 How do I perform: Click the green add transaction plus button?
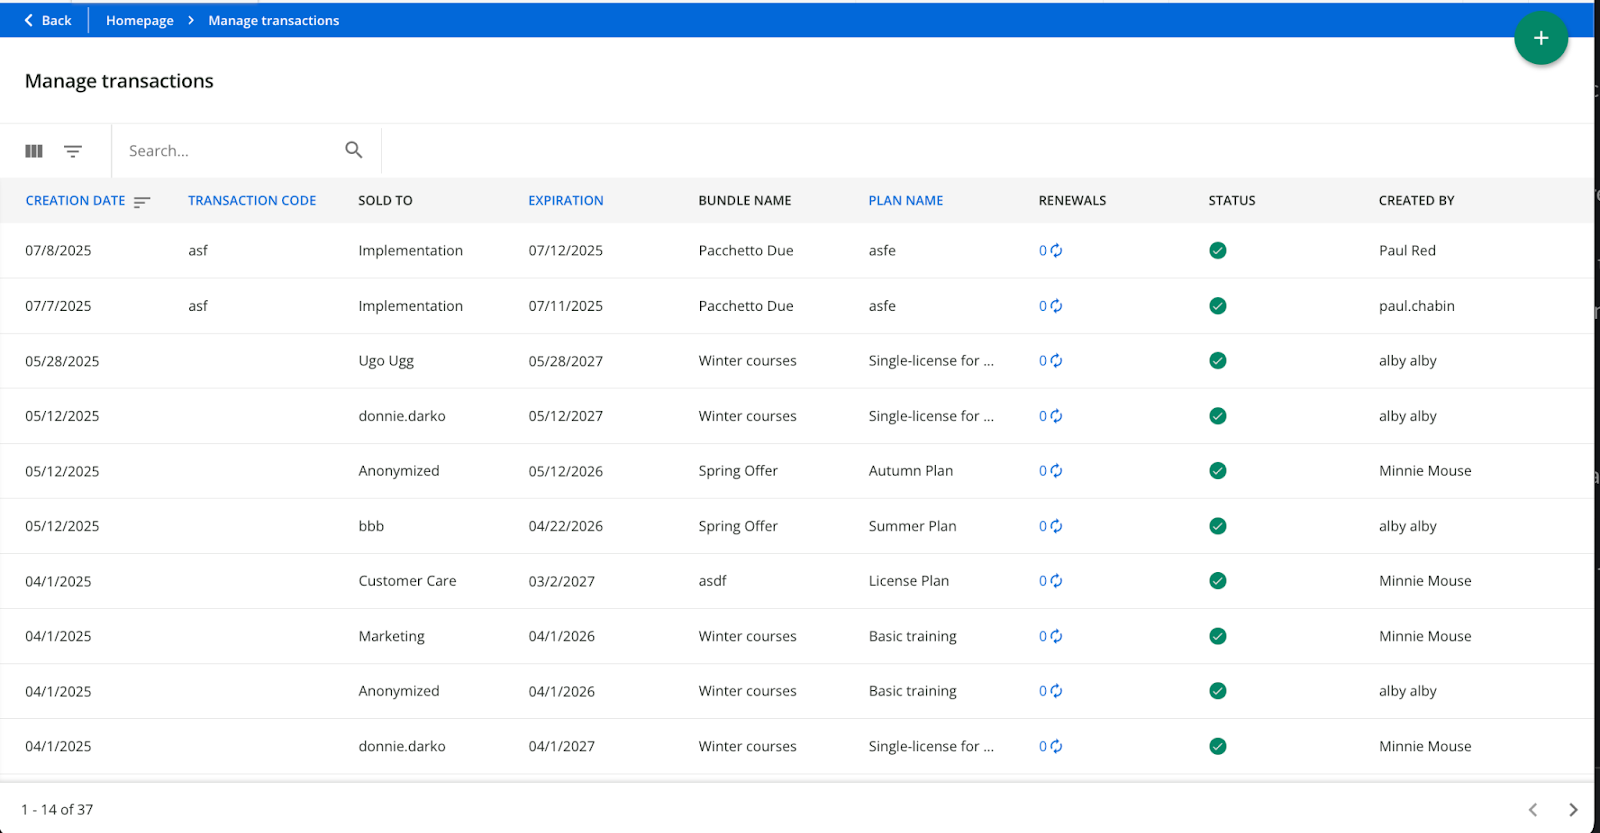point(1540,38)
